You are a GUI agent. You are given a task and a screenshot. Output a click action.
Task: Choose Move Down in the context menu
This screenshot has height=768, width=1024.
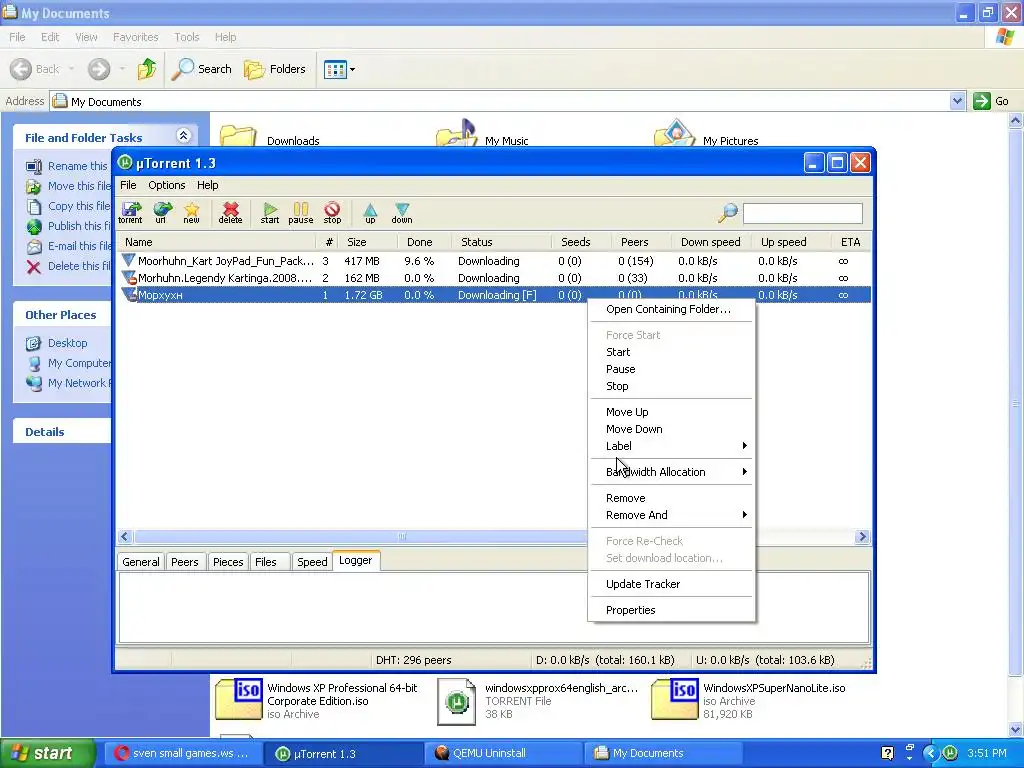(x=671, y=429)
